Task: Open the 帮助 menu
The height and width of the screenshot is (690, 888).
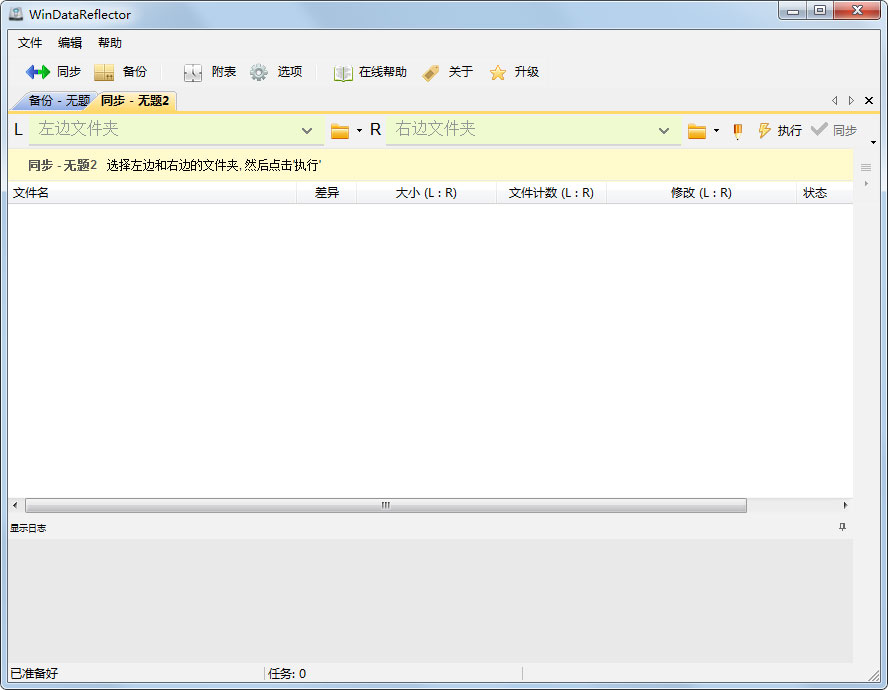Action: [109, 43]
